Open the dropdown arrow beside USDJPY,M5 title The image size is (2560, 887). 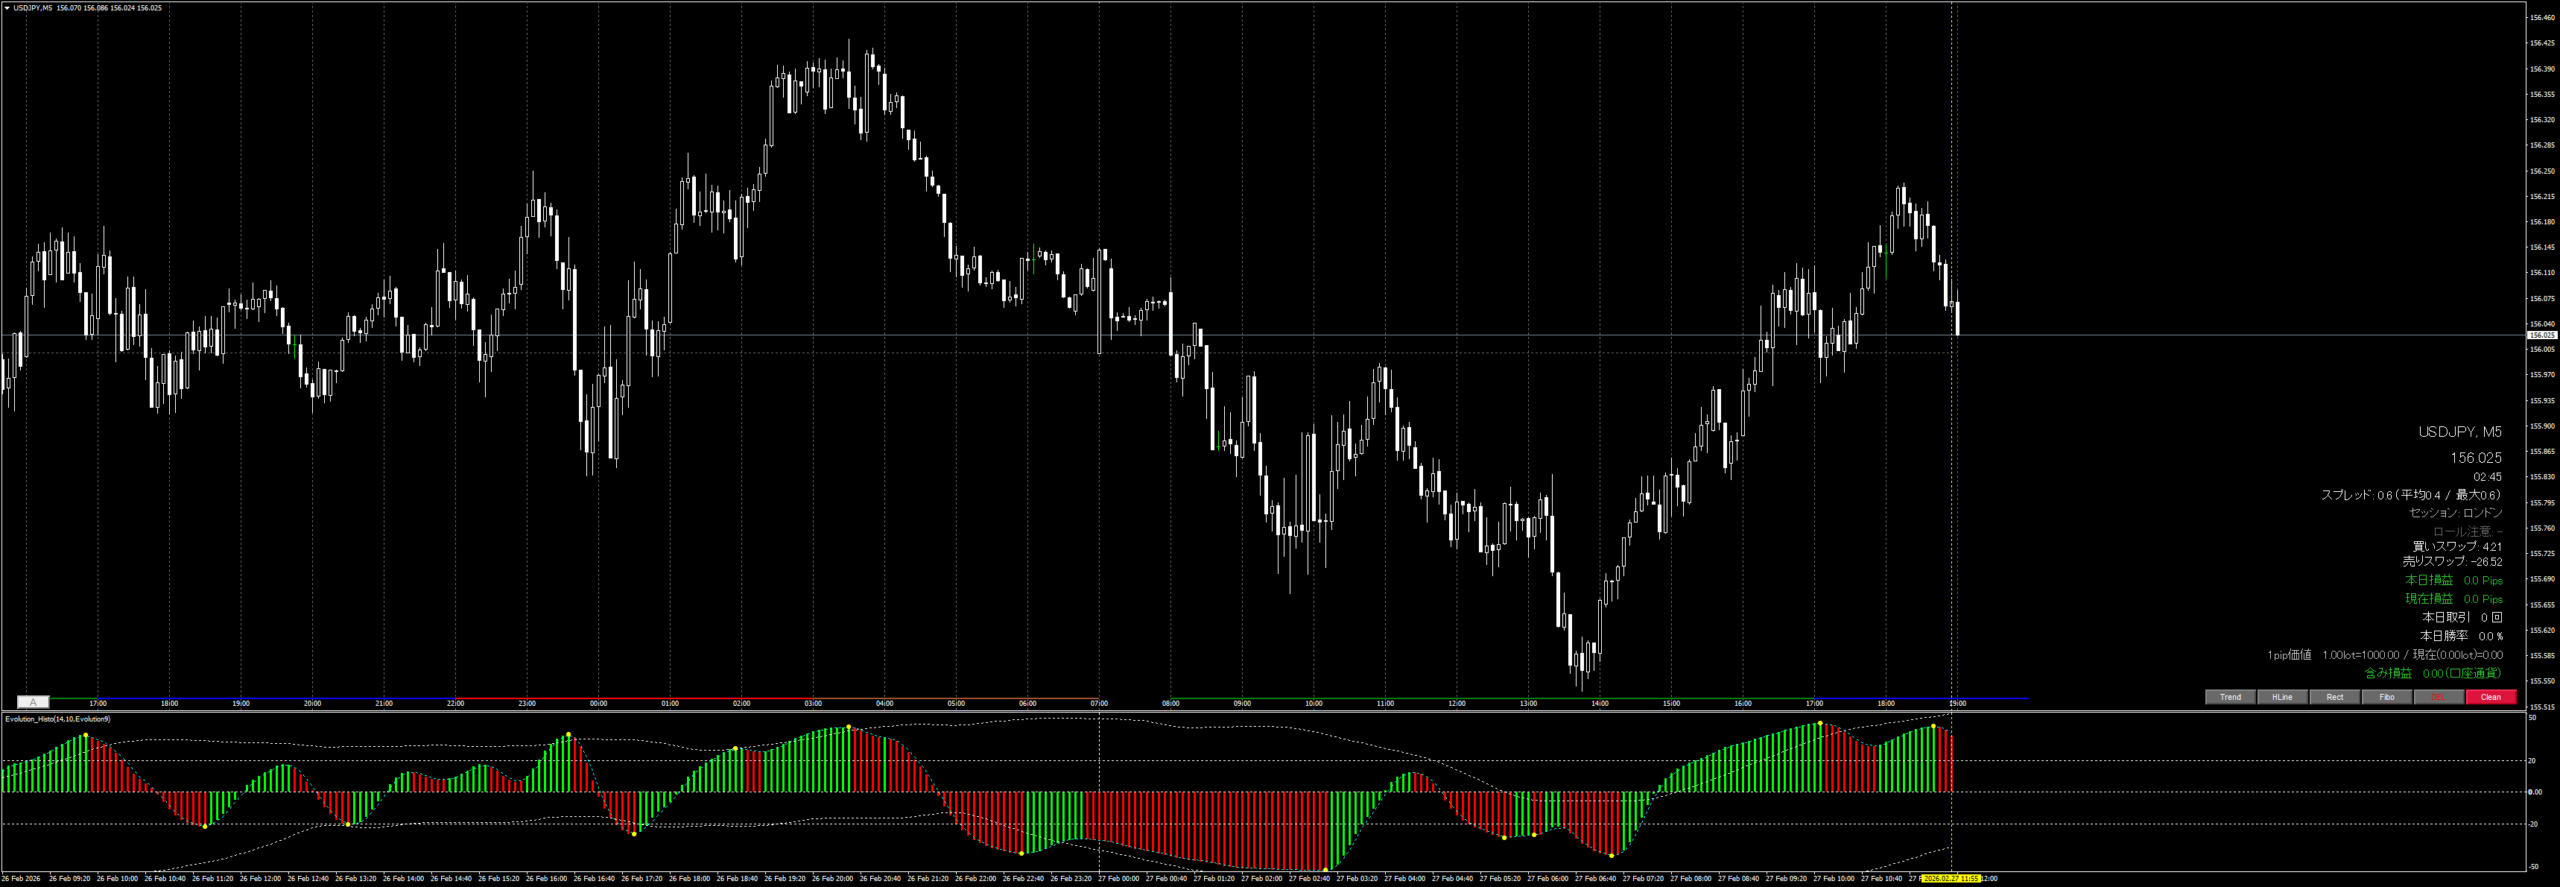7,8
